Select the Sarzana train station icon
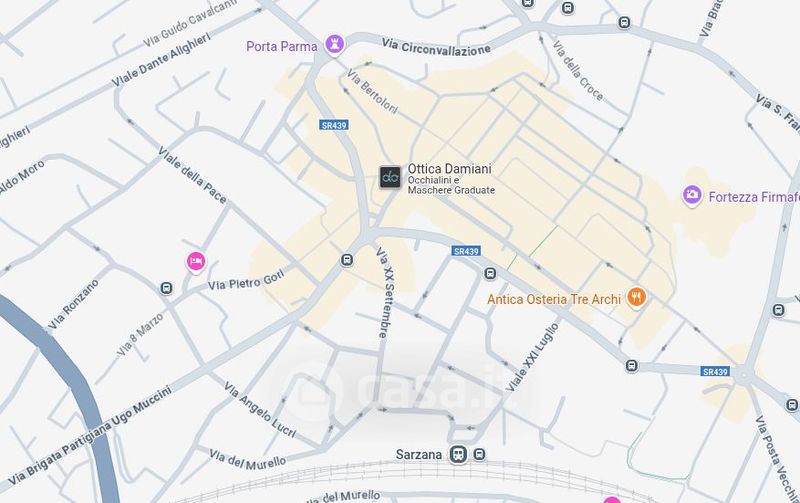800x503 pixels. [458, 454]
